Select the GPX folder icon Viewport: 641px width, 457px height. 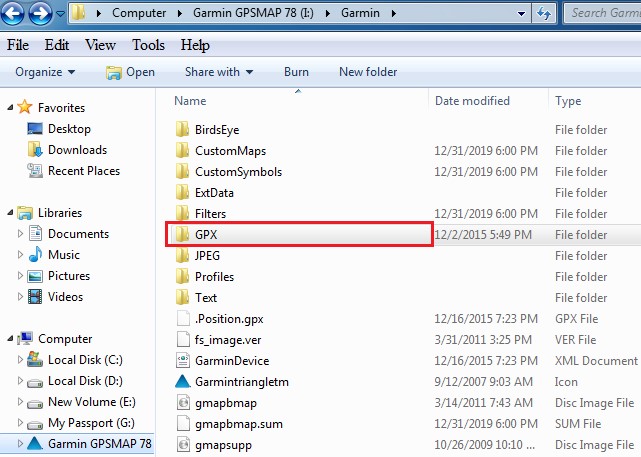tap(182, 234)
